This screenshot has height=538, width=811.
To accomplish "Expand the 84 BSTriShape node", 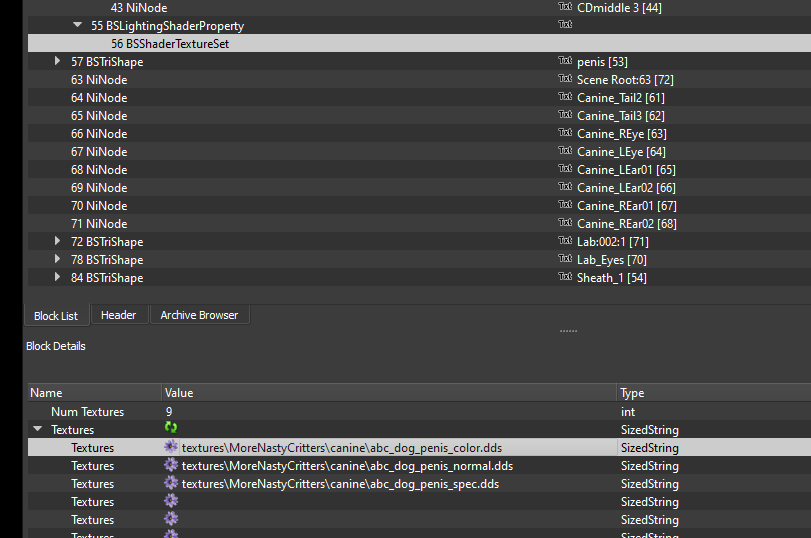I will 57,277.
